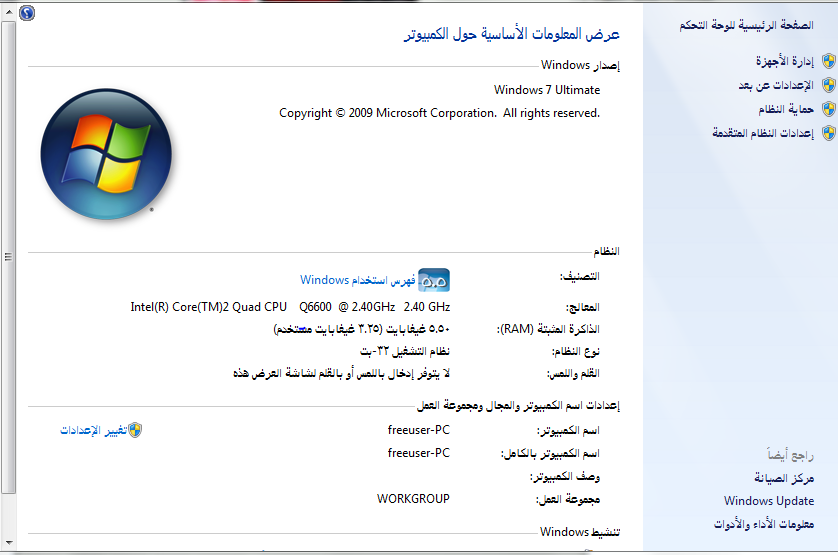The height and width of the screenshot is (555, 838).
Task: Select the Intel Core 2 Quad Q6600 processor text
Action: click(290, 307)
